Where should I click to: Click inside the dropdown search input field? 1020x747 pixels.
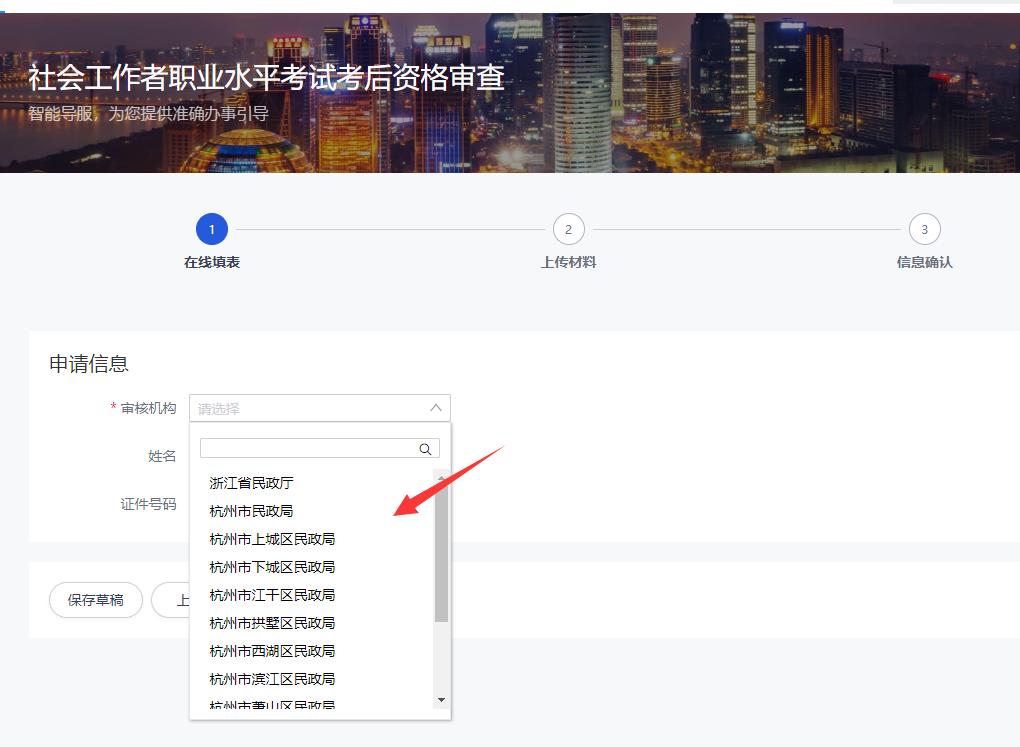click(310, 447)
